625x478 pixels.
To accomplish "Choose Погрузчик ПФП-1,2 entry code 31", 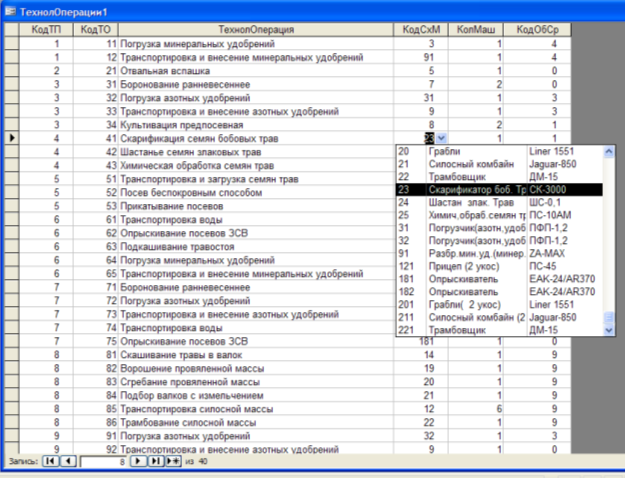I will click(499, 228).
